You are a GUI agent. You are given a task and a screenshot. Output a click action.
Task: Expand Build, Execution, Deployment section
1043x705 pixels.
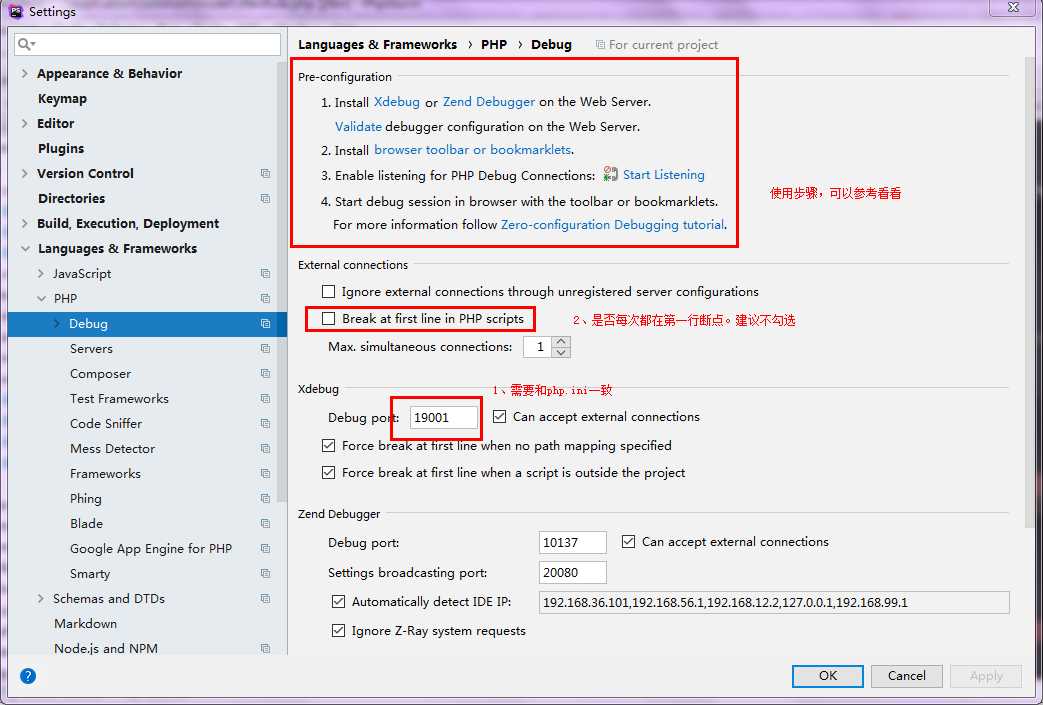coord(25,223)
